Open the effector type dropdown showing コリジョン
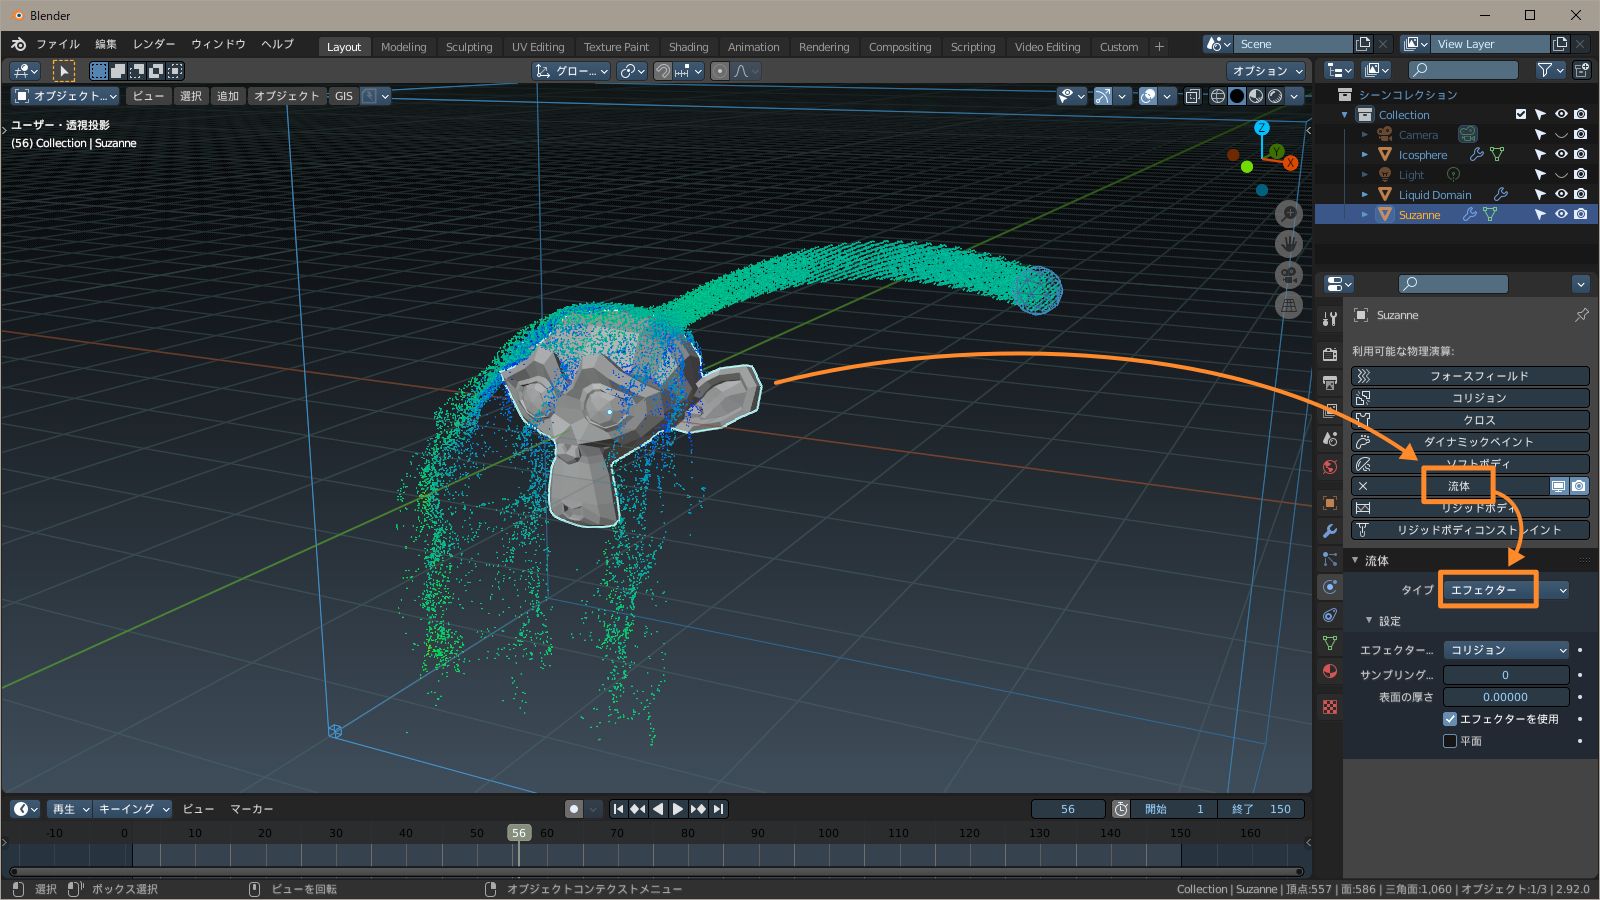 click(x=1506, y=650)
